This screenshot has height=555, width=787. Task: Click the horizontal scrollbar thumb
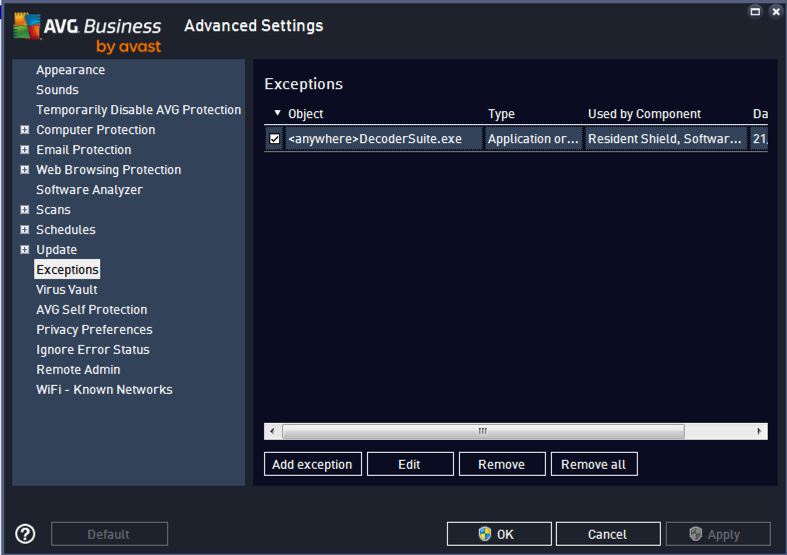[x=483, y=431]
